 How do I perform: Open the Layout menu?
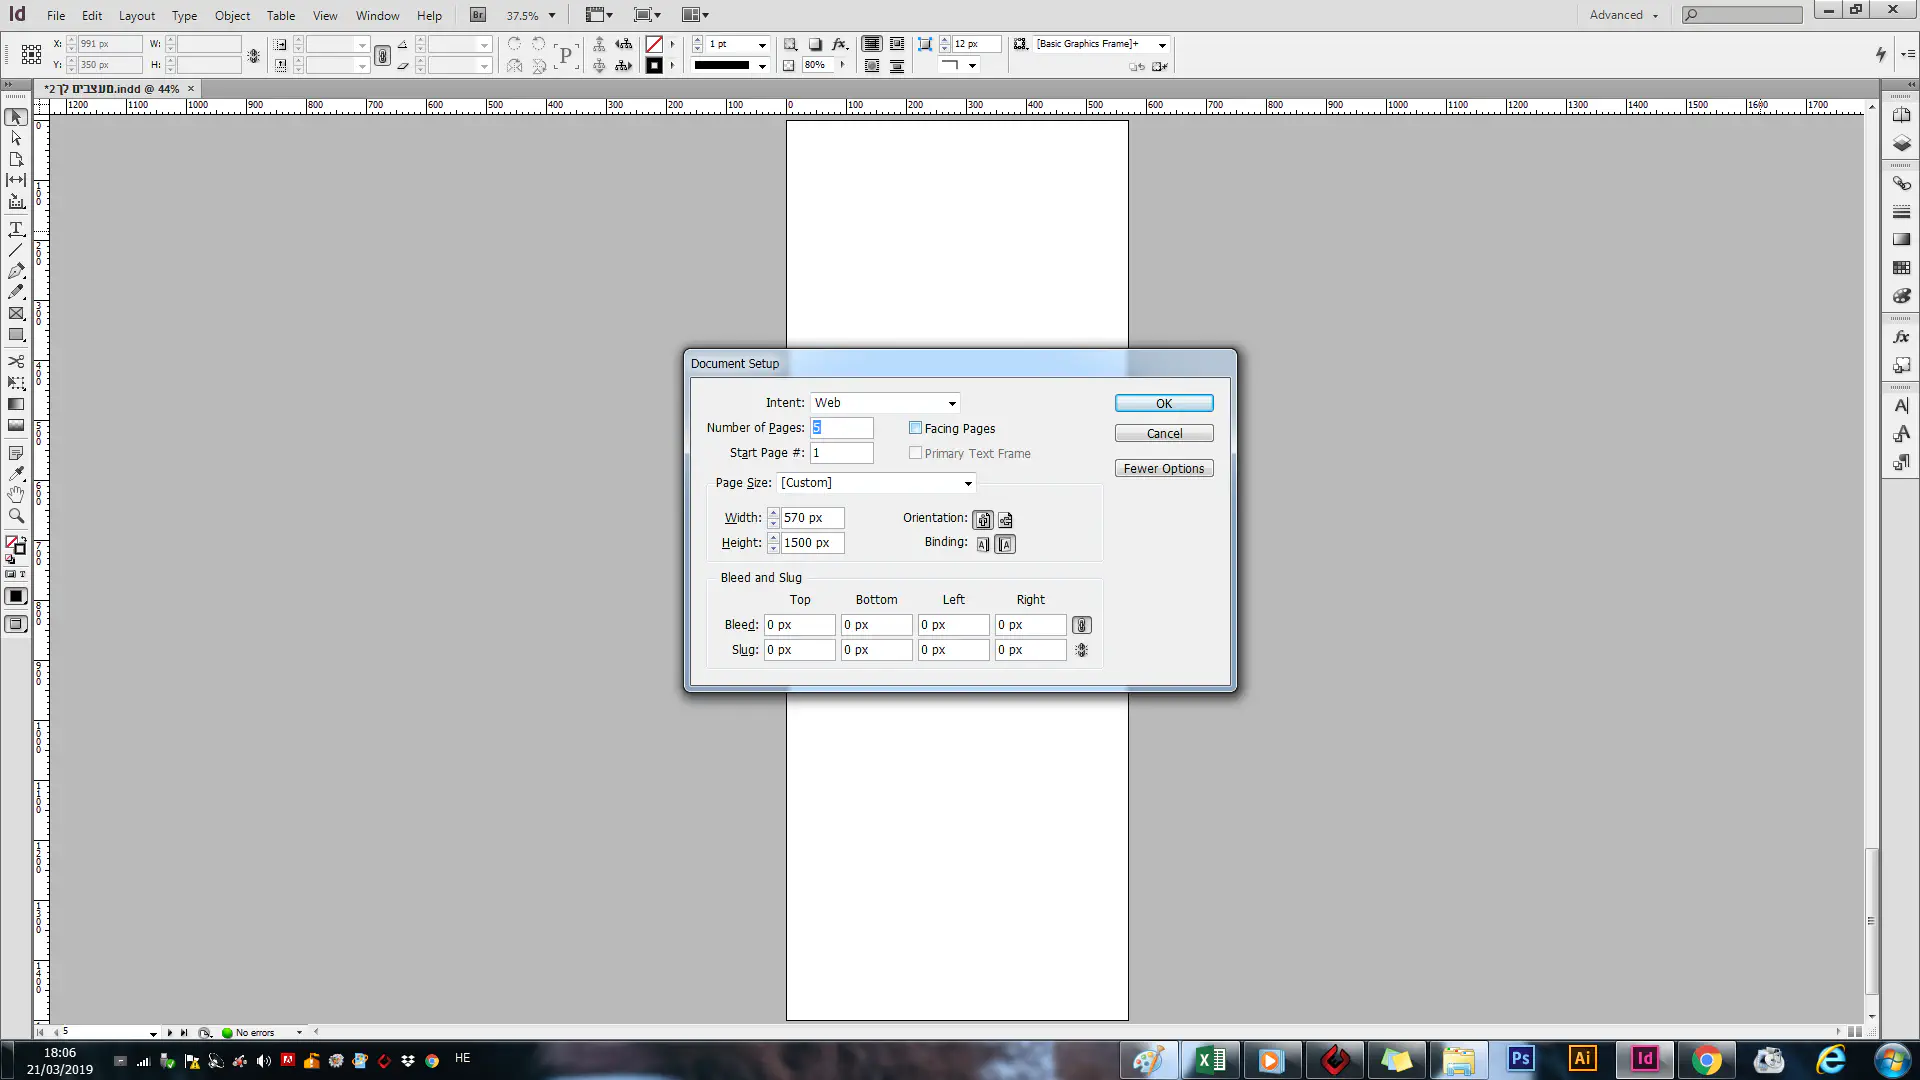click(x=136, y=16)
